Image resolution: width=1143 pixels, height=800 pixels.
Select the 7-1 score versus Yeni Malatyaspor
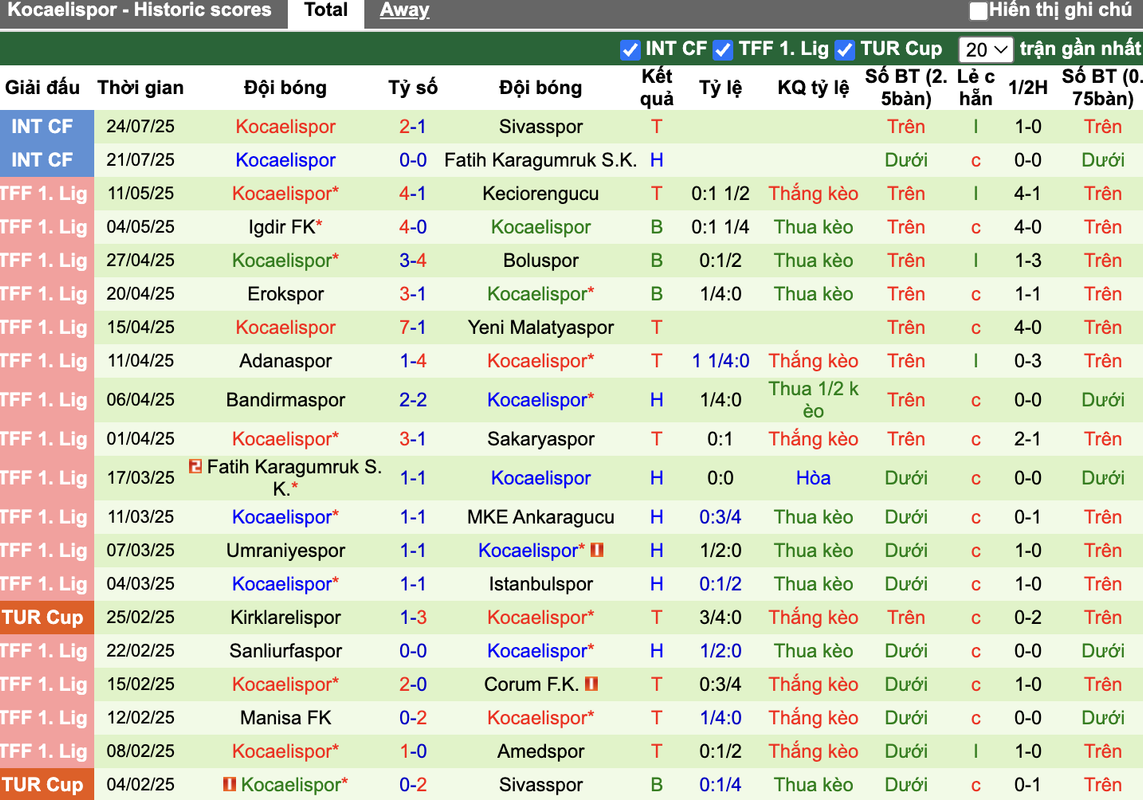point(413,327)
